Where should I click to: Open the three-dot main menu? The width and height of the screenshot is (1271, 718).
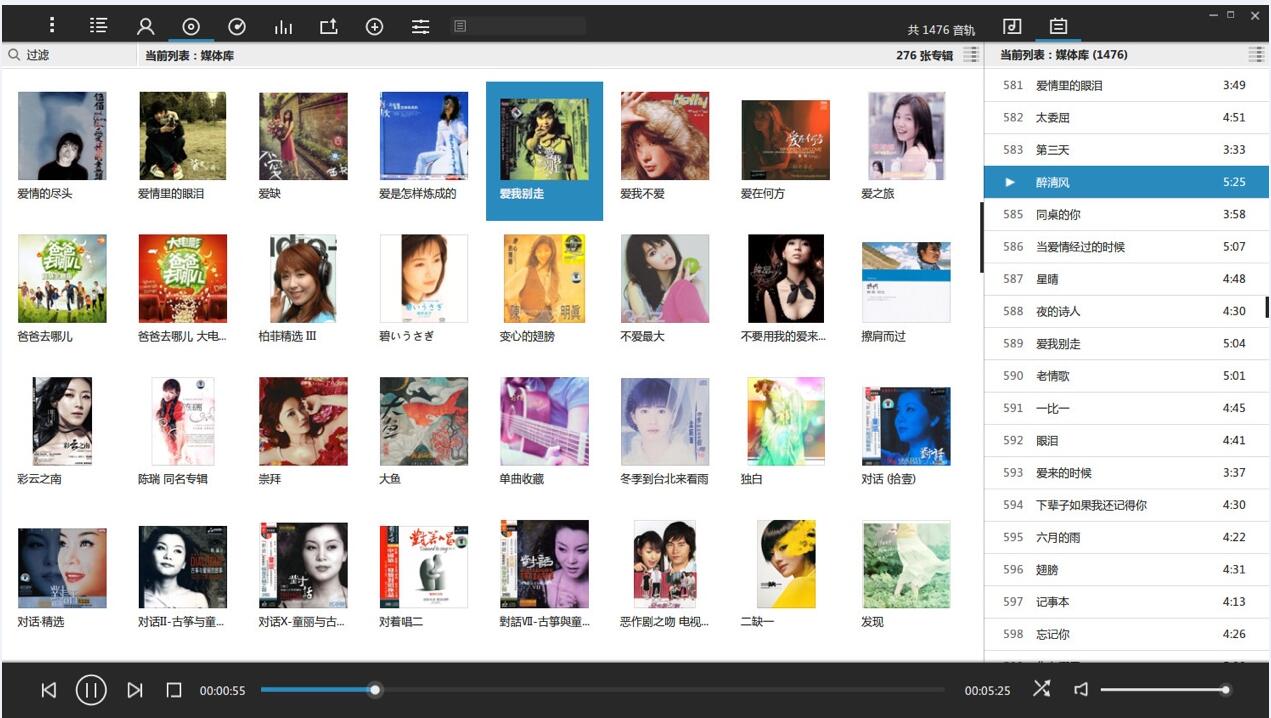point(53,26)
